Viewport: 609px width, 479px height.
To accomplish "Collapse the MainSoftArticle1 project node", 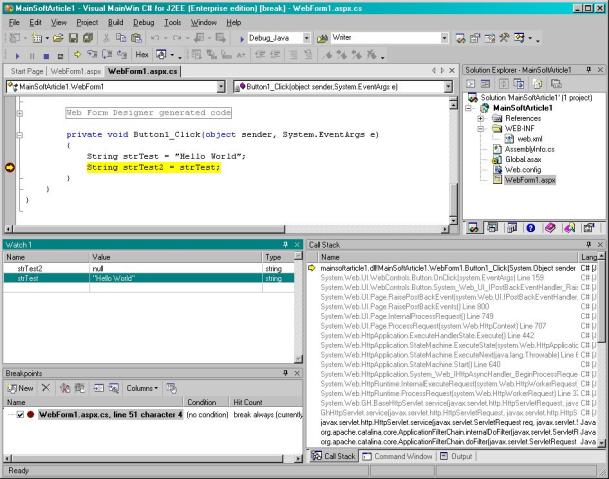I will click(x=468, y=108).
